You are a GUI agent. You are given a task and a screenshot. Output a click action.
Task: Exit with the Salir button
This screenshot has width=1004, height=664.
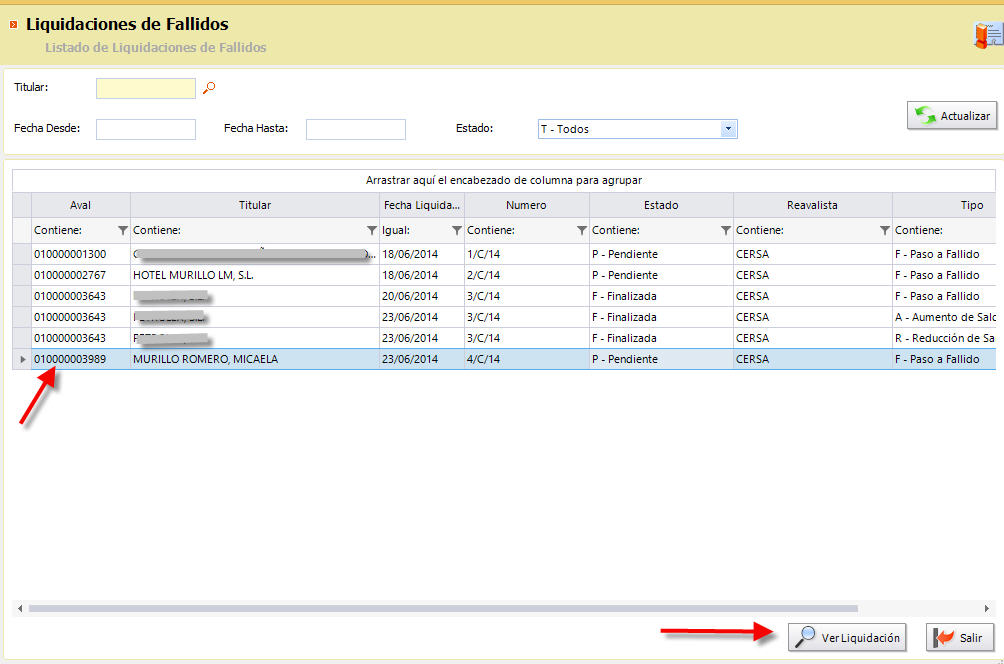pyautogui.click(x=960, y=638)
